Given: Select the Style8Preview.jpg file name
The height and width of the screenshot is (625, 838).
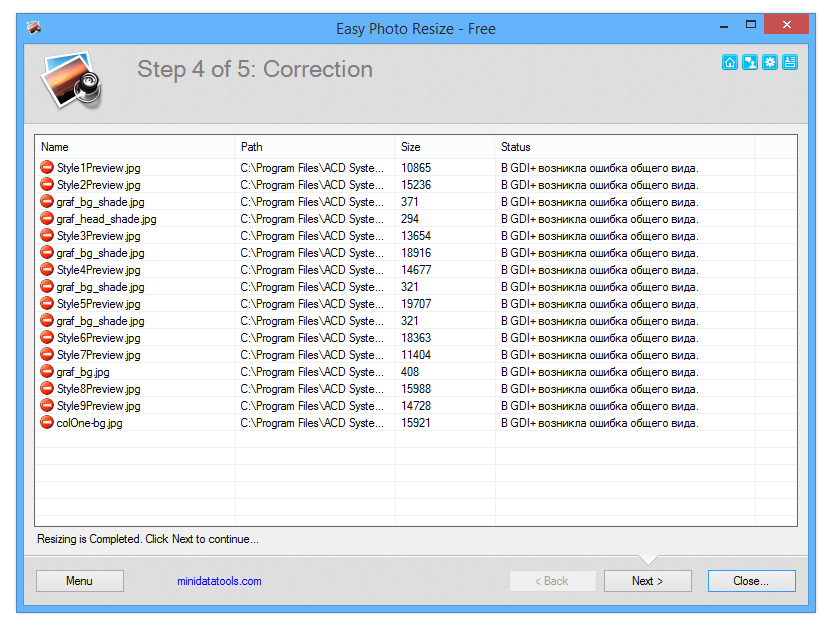Looking at the screenshot, I should pos(99,389).
